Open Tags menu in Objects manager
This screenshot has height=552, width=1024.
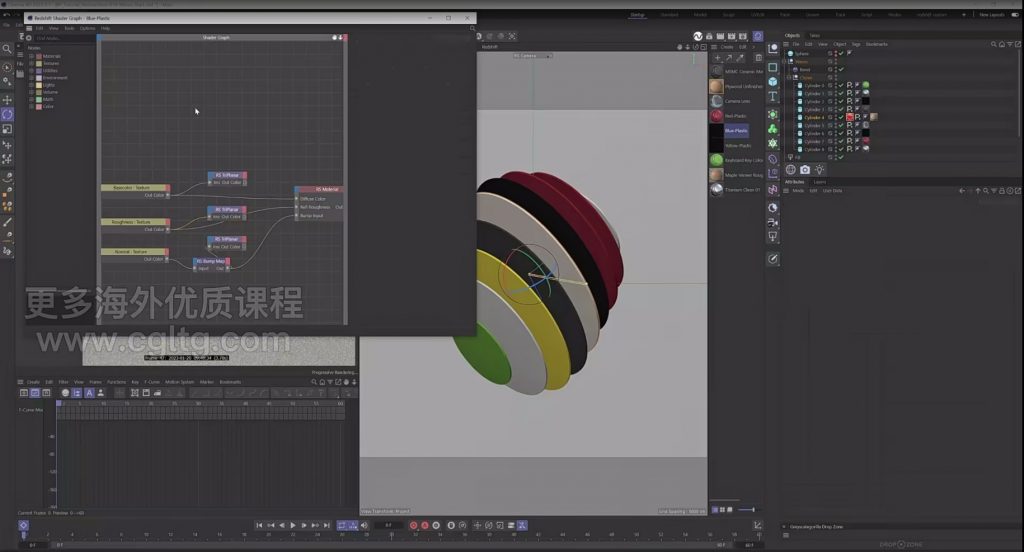pos(856,44)
